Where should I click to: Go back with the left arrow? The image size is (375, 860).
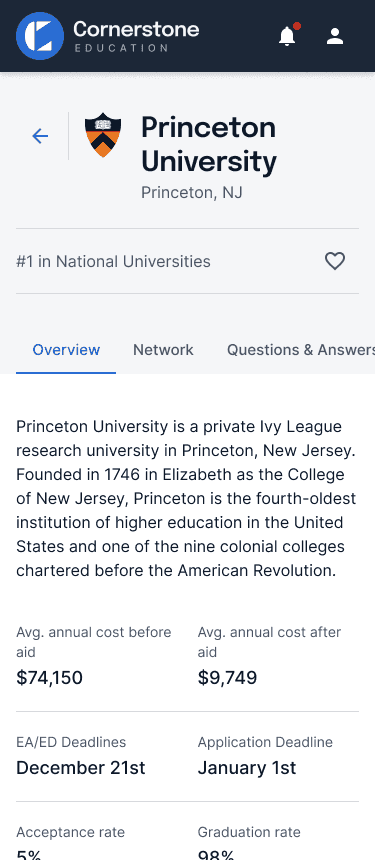point(40,136)
